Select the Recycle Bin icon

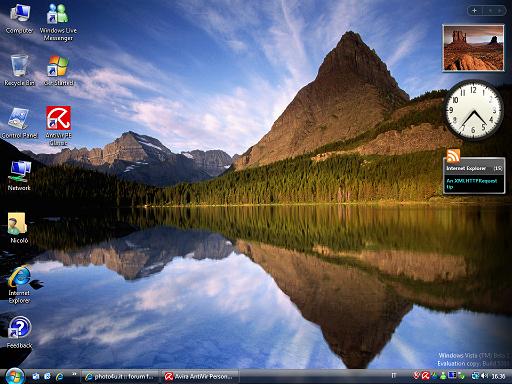[x=19, y=70]
